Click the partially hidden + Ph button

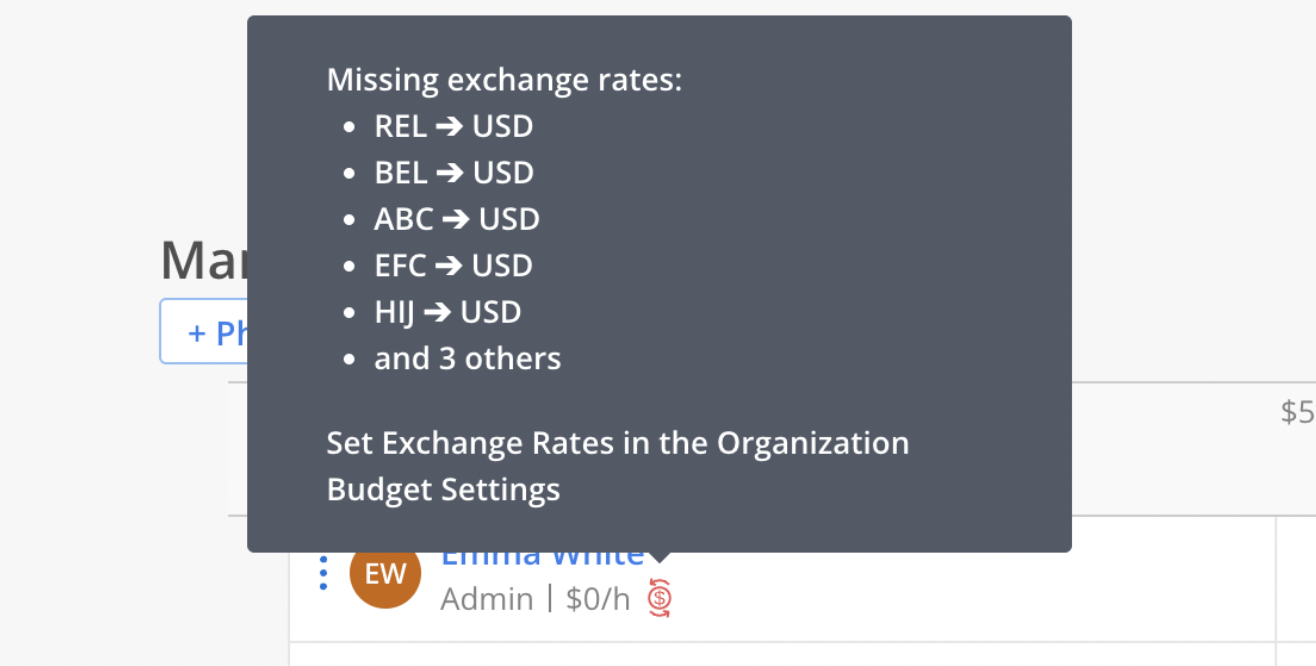[204, 331]
